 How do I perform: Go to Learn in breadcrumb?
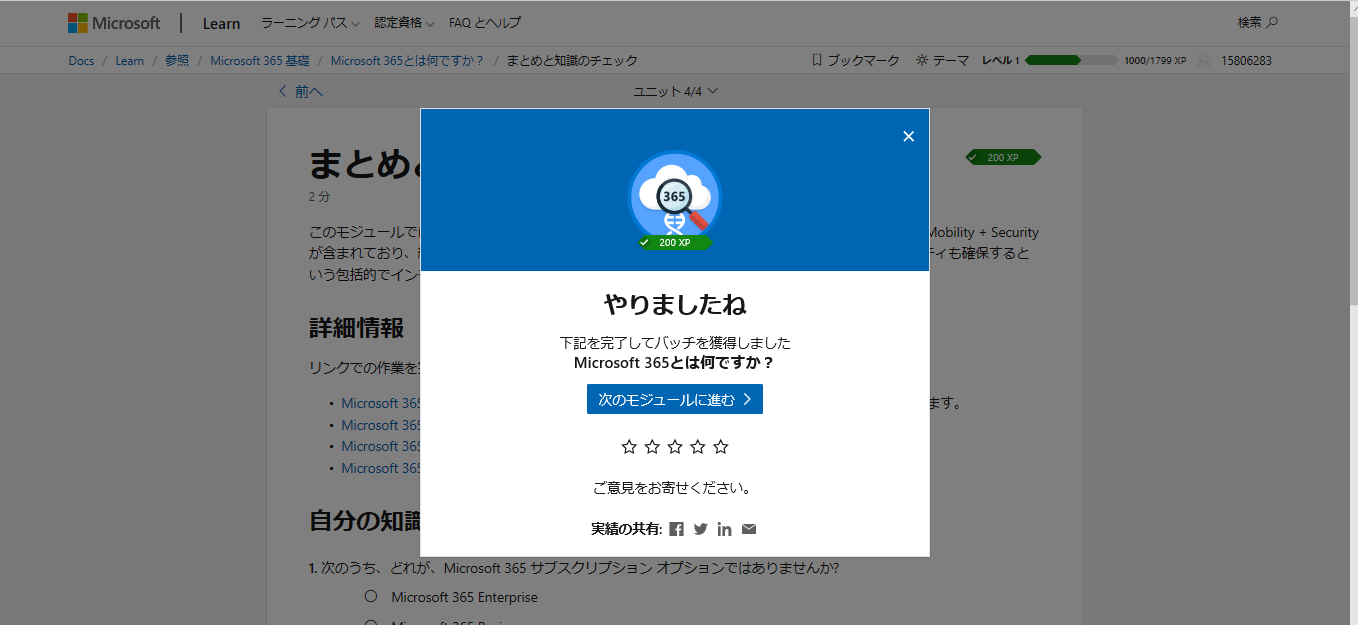[130, 61]
